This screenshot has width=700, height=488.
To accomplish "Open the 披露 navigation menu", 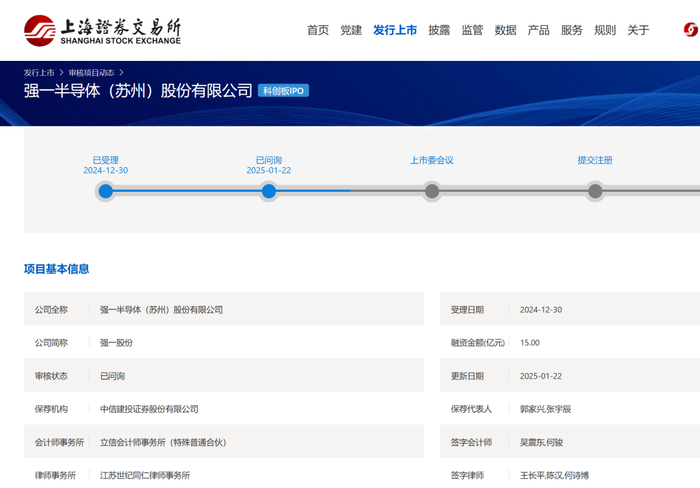I will coord(439,30).
